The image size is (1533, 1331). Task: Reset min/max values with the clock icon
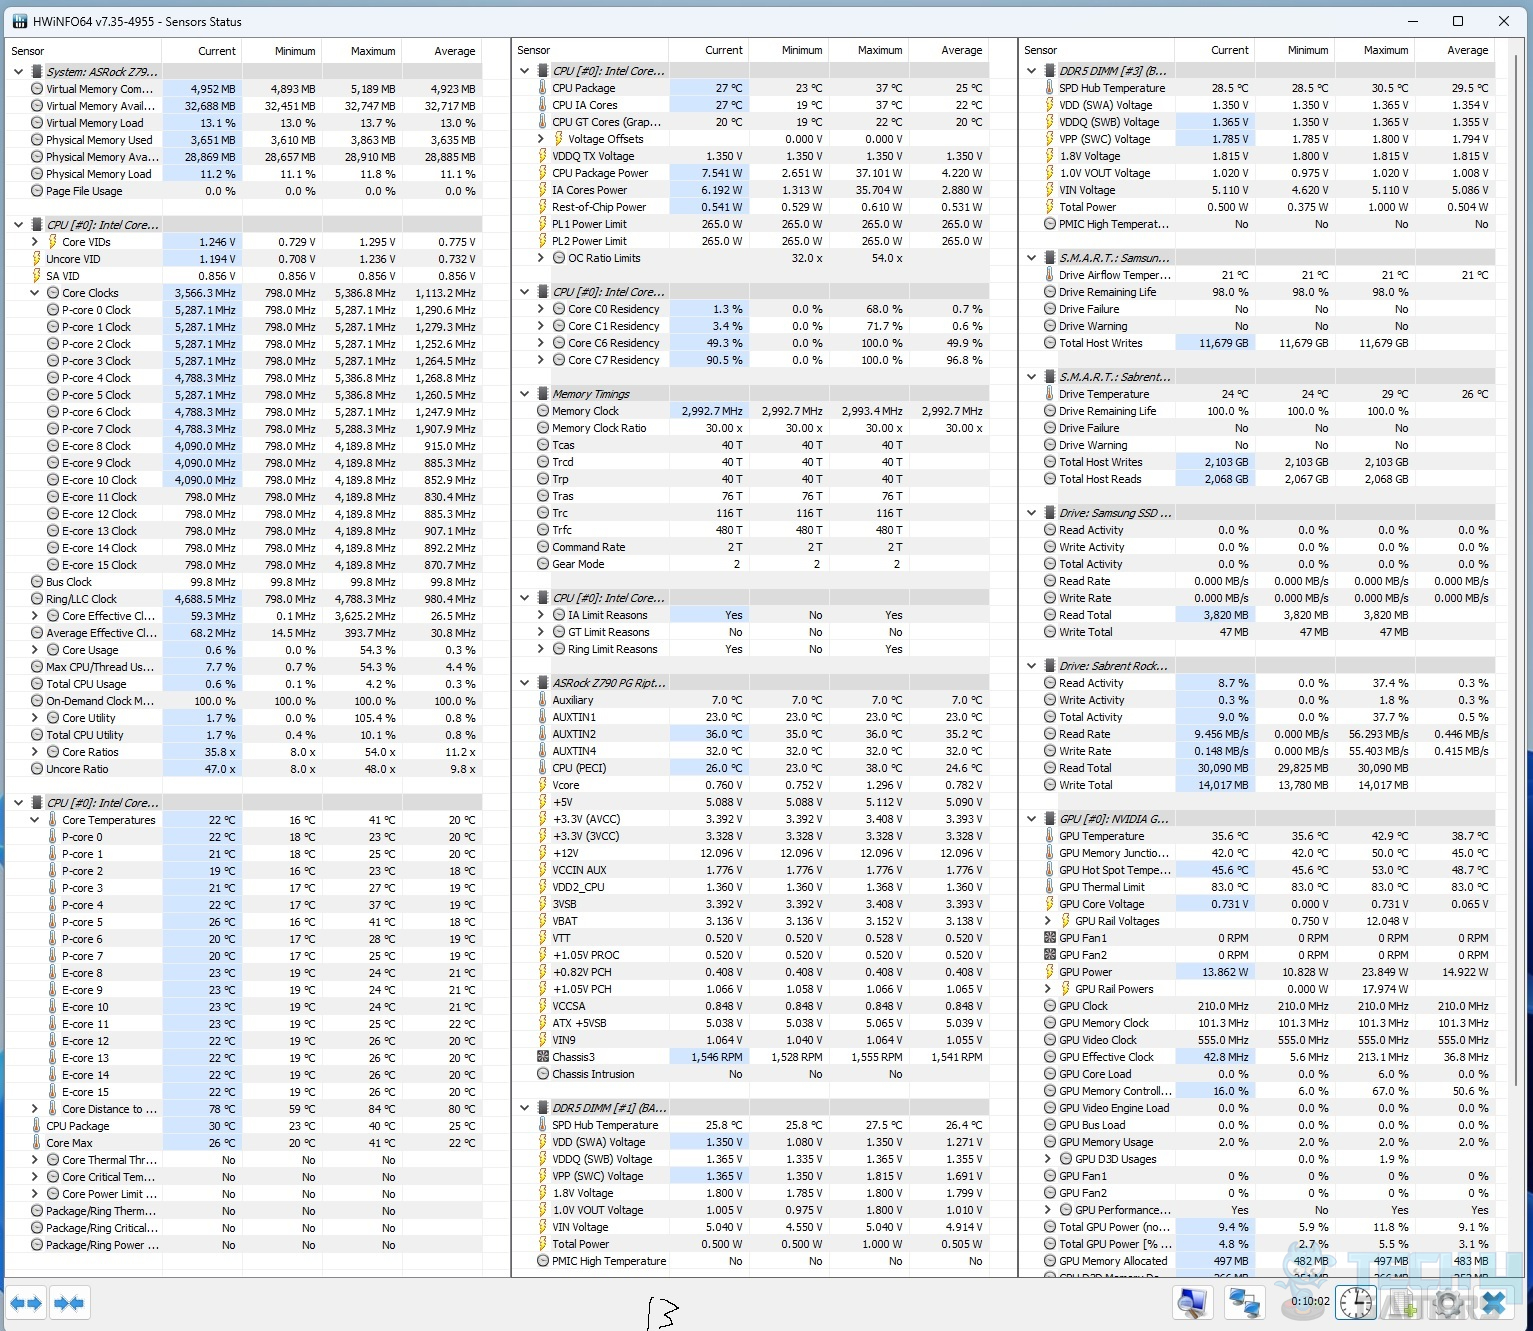1356,1303
